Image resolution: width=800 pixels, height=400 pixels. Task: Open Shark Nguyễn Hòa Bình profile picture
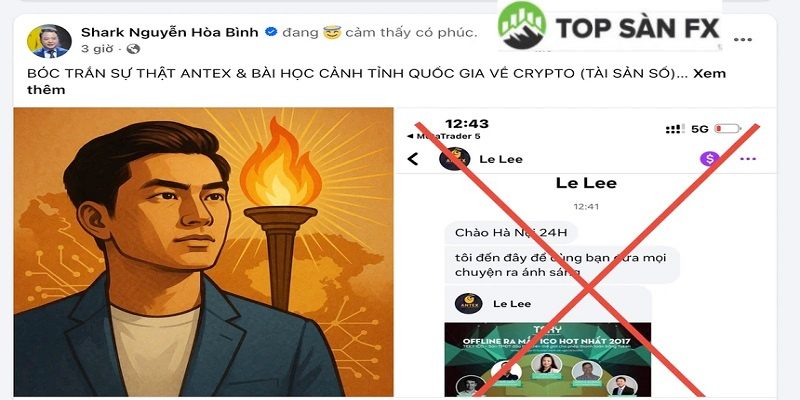[49, 41]
